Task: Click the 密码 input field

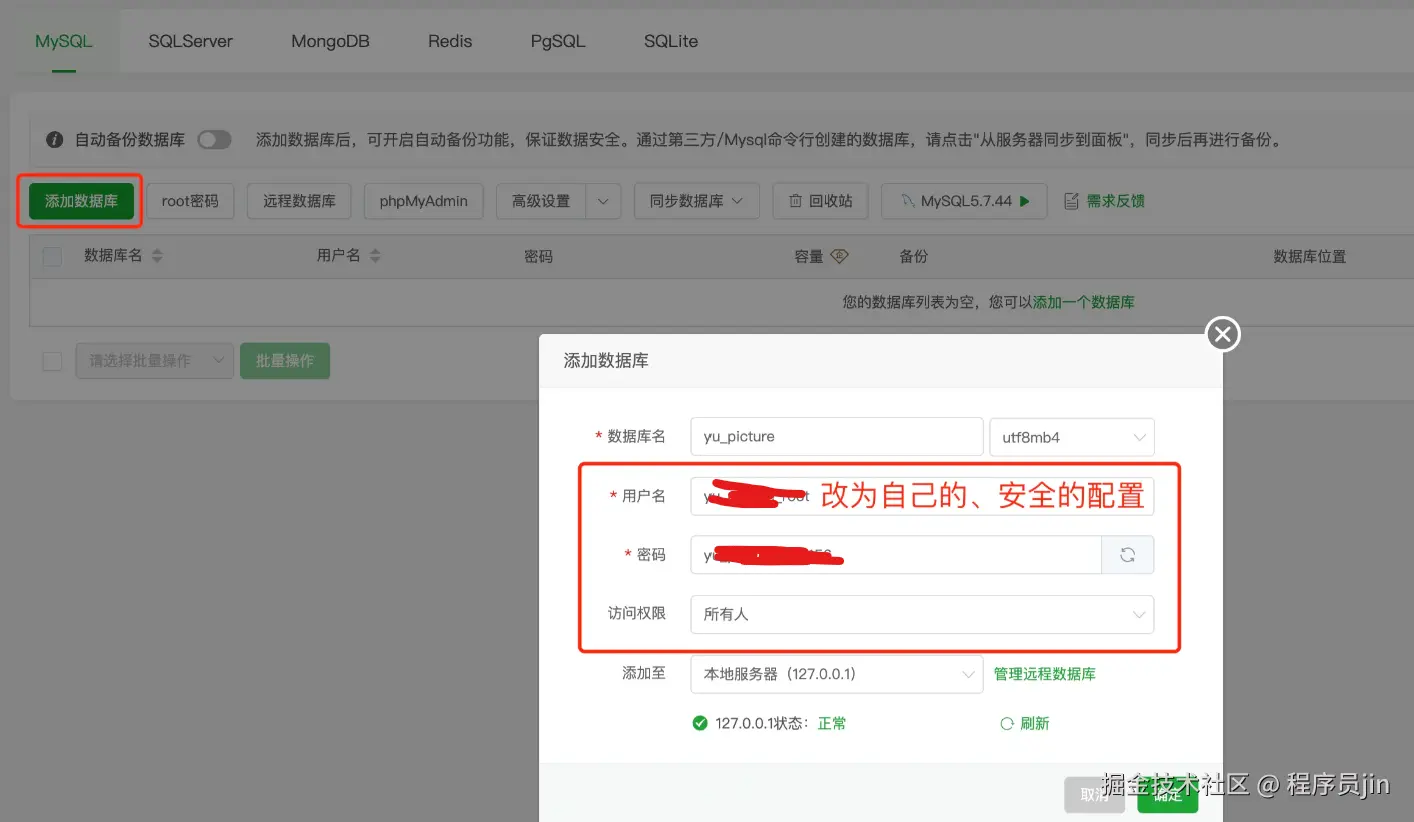Action: click(896, 555)
